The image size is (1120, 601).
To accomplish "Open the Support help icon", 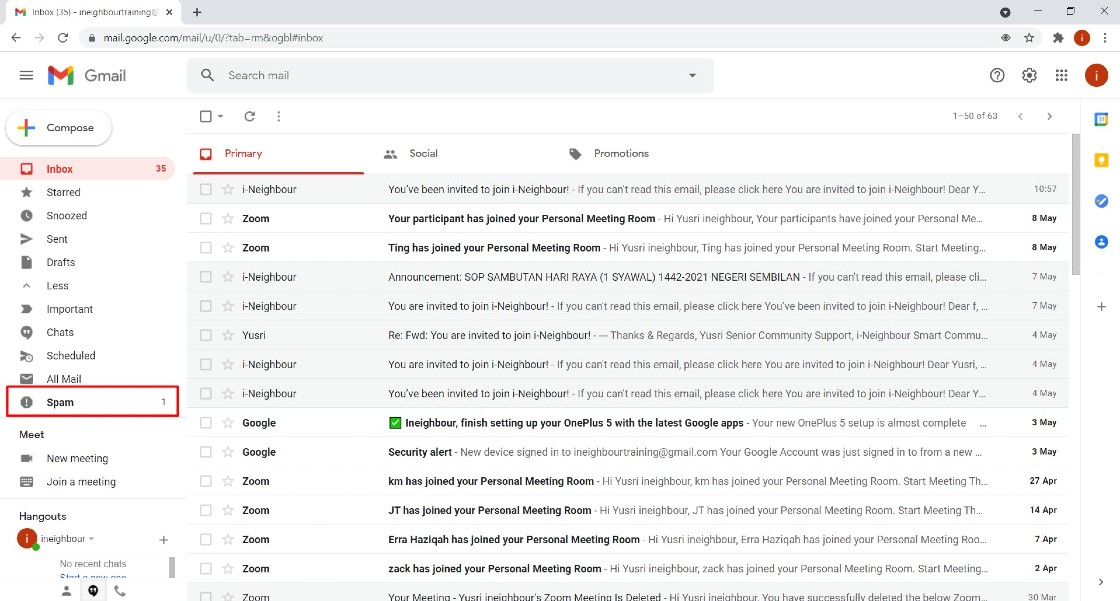I will pos(996,75).
